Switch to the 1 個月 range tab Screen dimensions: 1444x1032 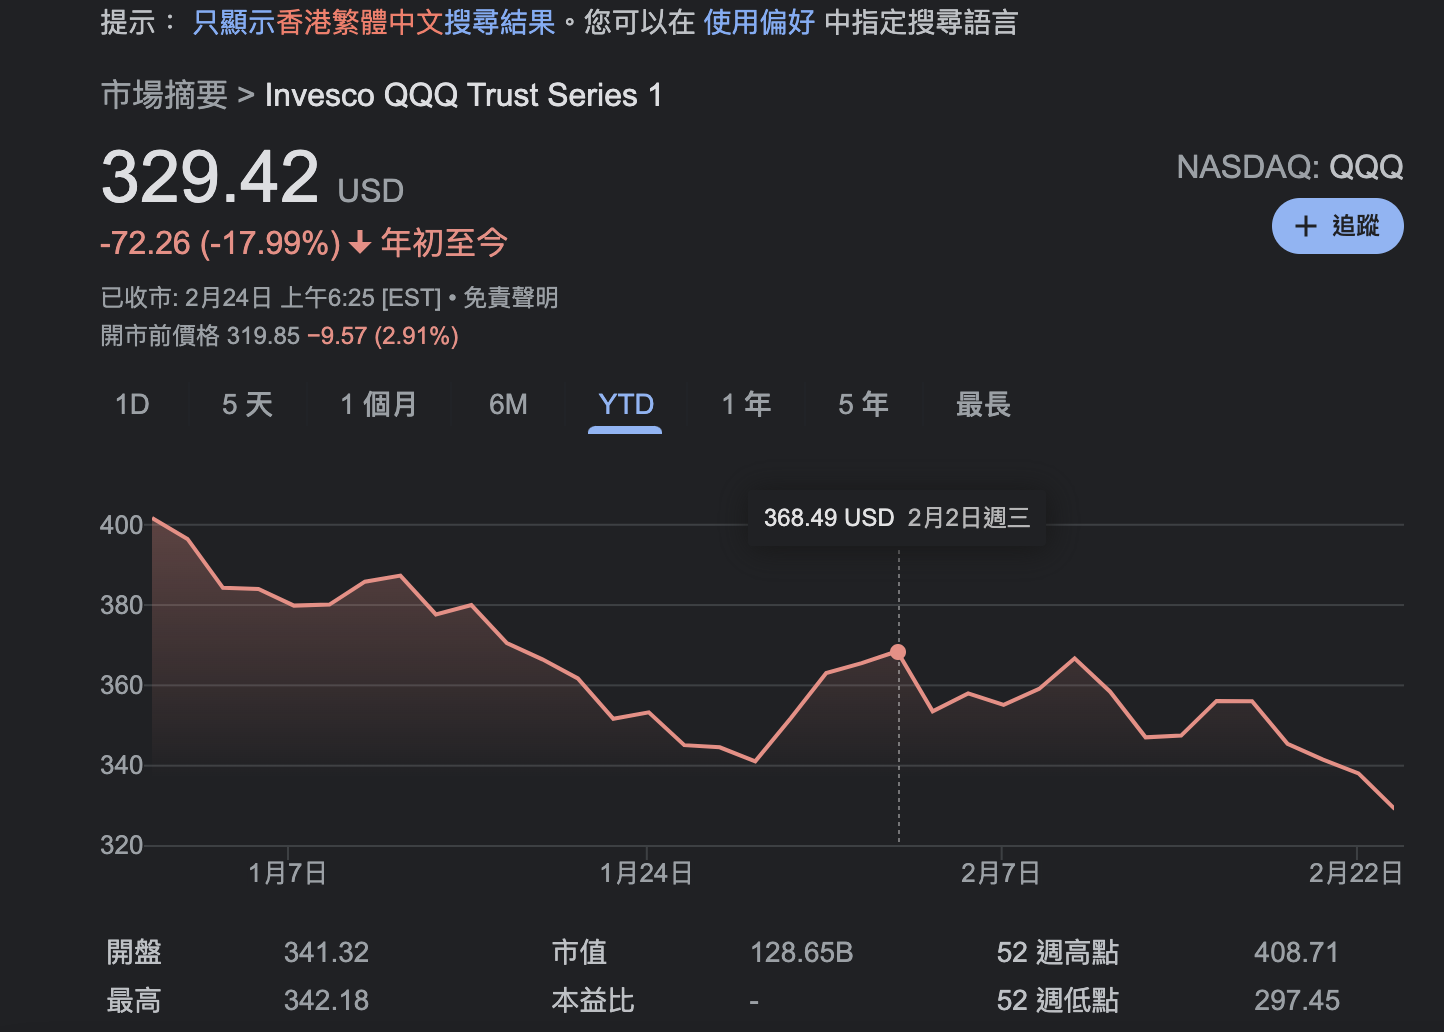pyautogui.click(x=379, y=405)
